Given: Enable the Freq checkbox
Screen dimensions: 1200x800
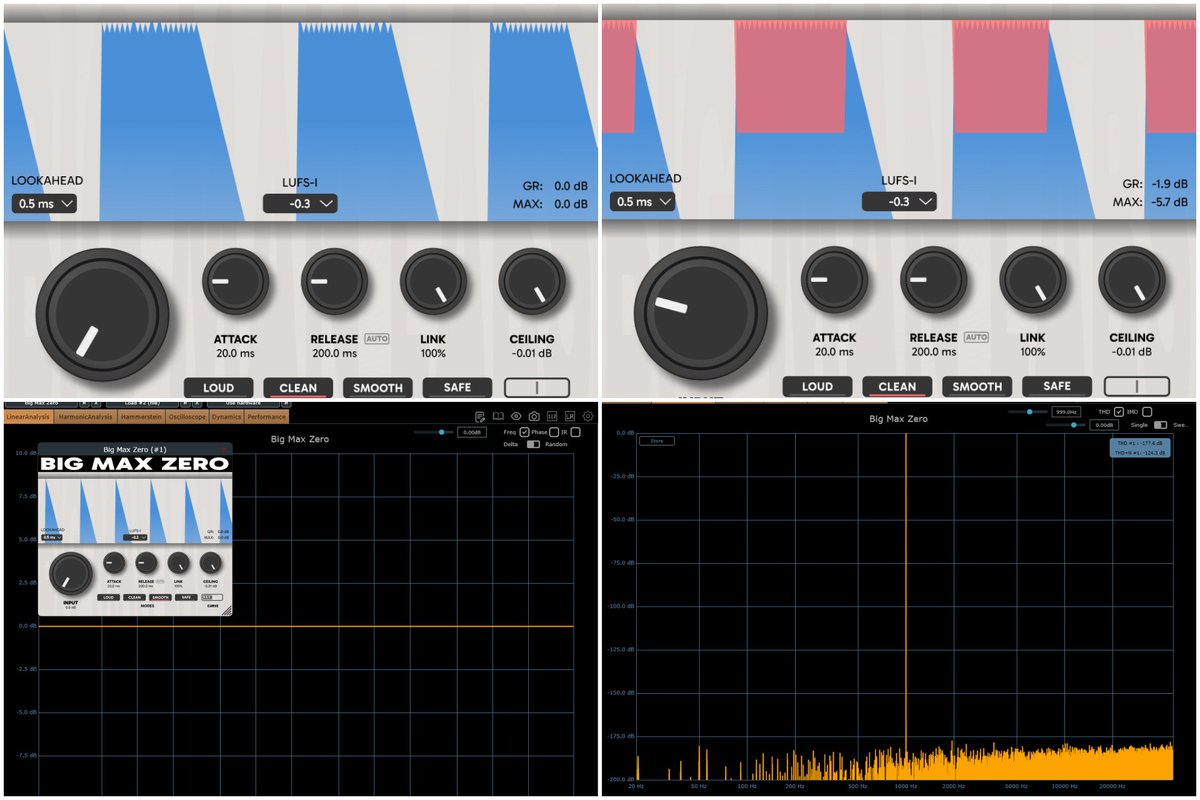Looking at the screenshot, I should coord(525,432).
